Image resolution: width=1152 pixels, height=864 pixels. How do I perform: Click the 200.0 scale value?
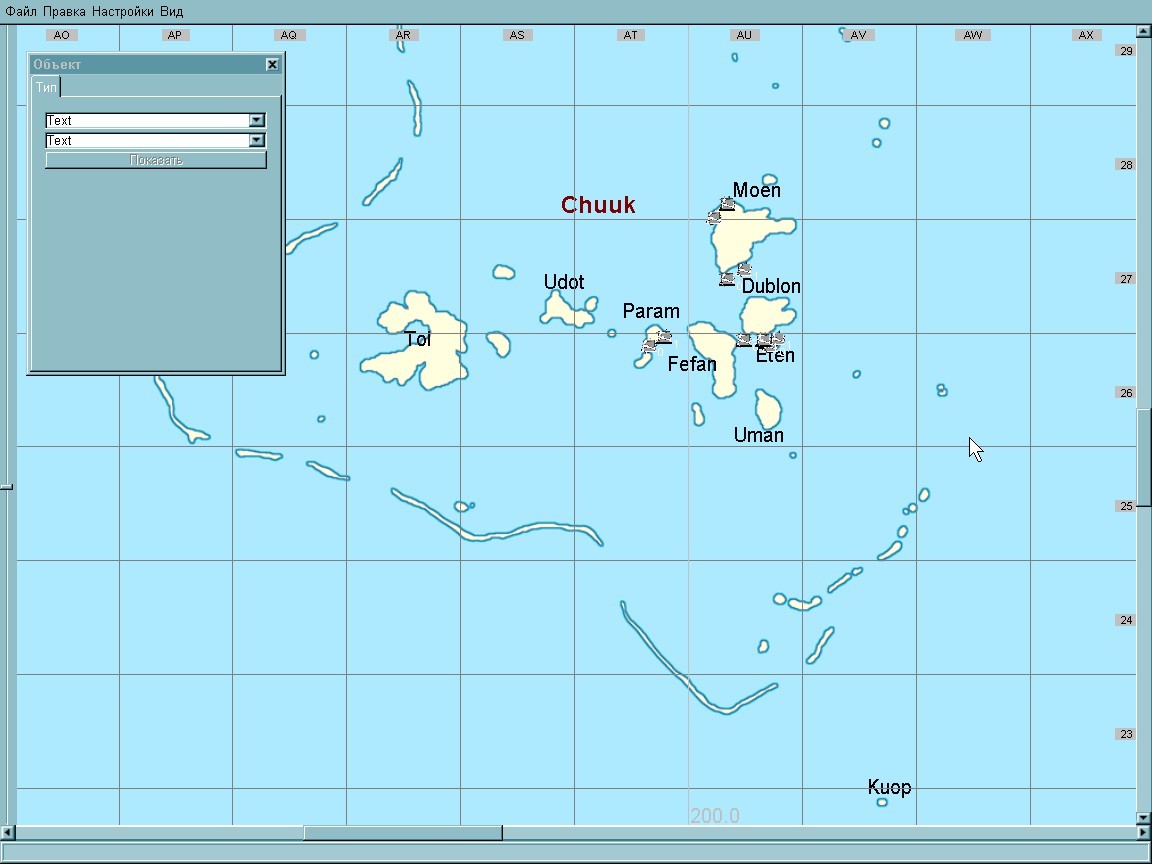715,816
